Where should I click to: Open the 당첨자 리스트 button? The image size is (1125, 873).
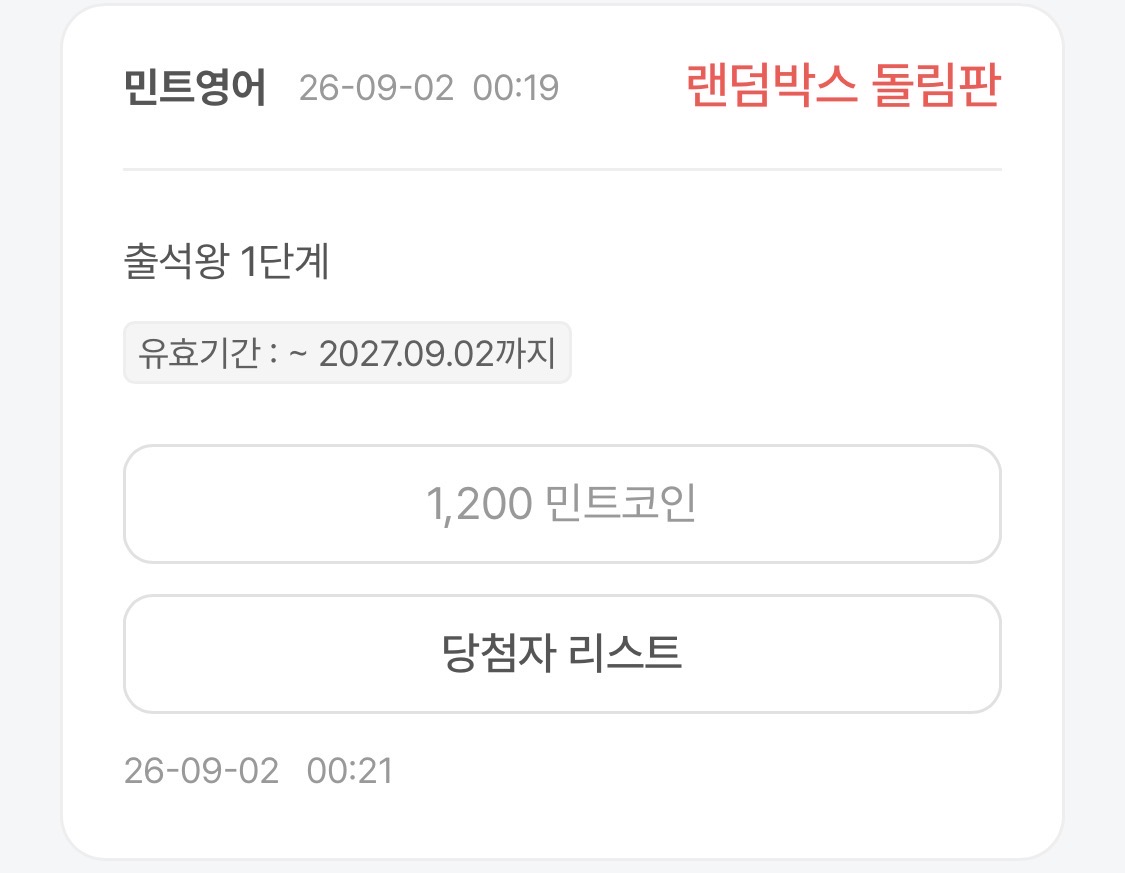click(562, 653)
